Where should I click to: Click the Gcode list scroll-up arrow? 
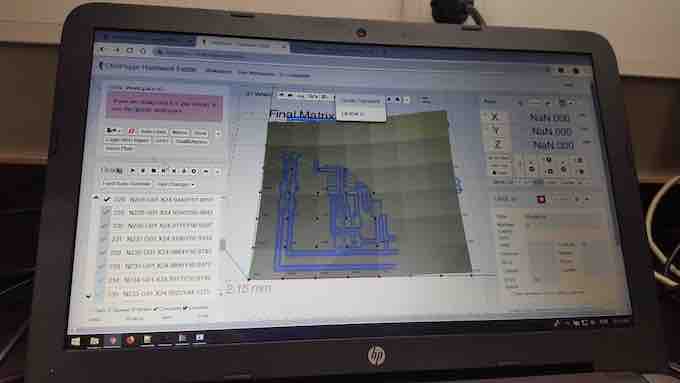click(x=95, y=197)
